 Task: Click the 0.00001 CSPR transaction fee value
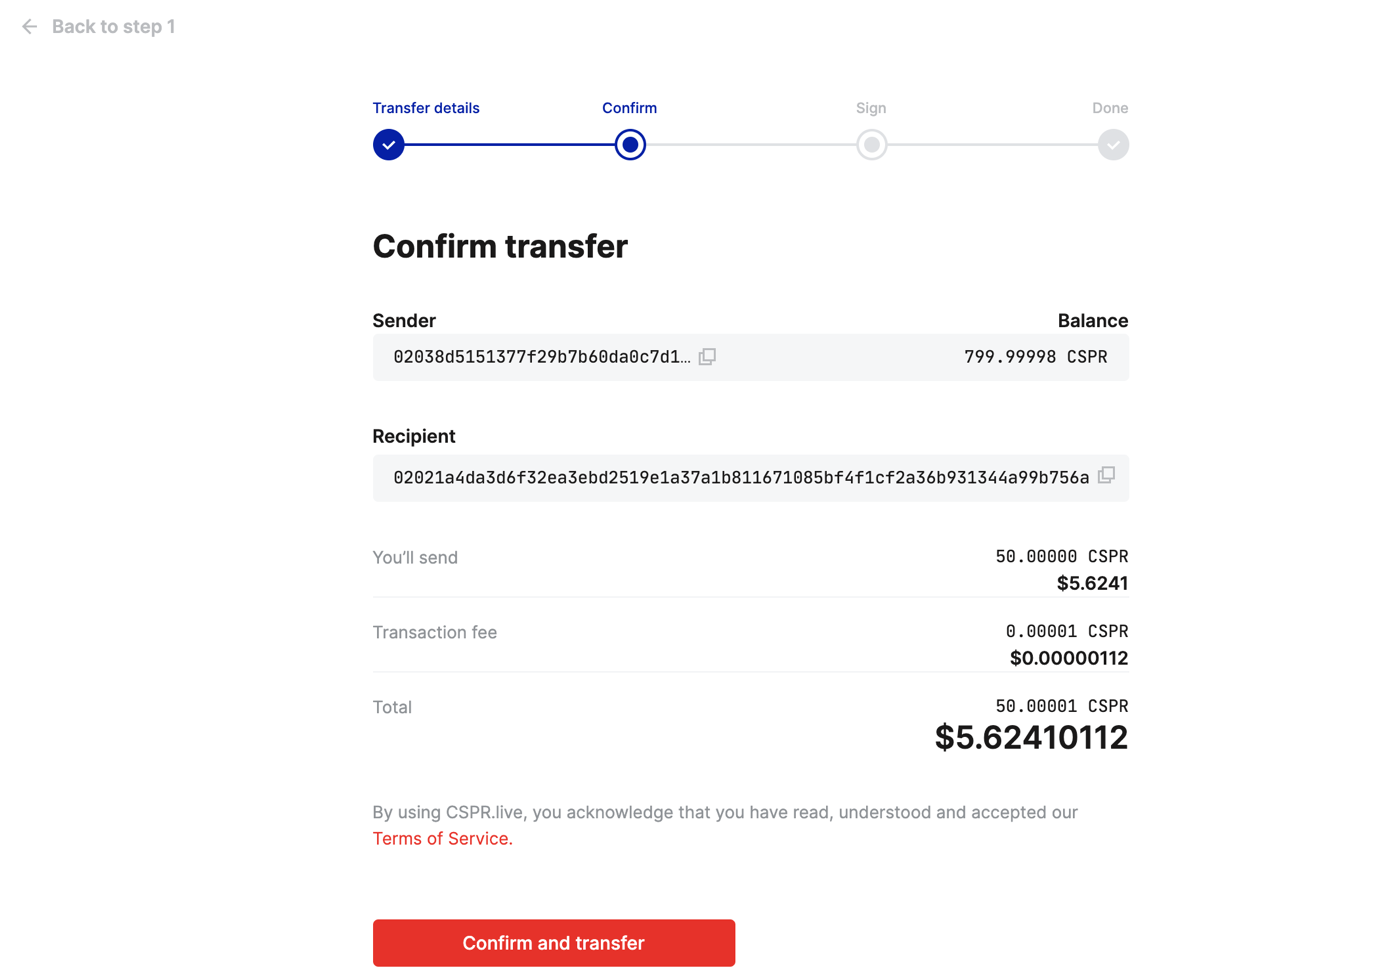point(1066,632)
